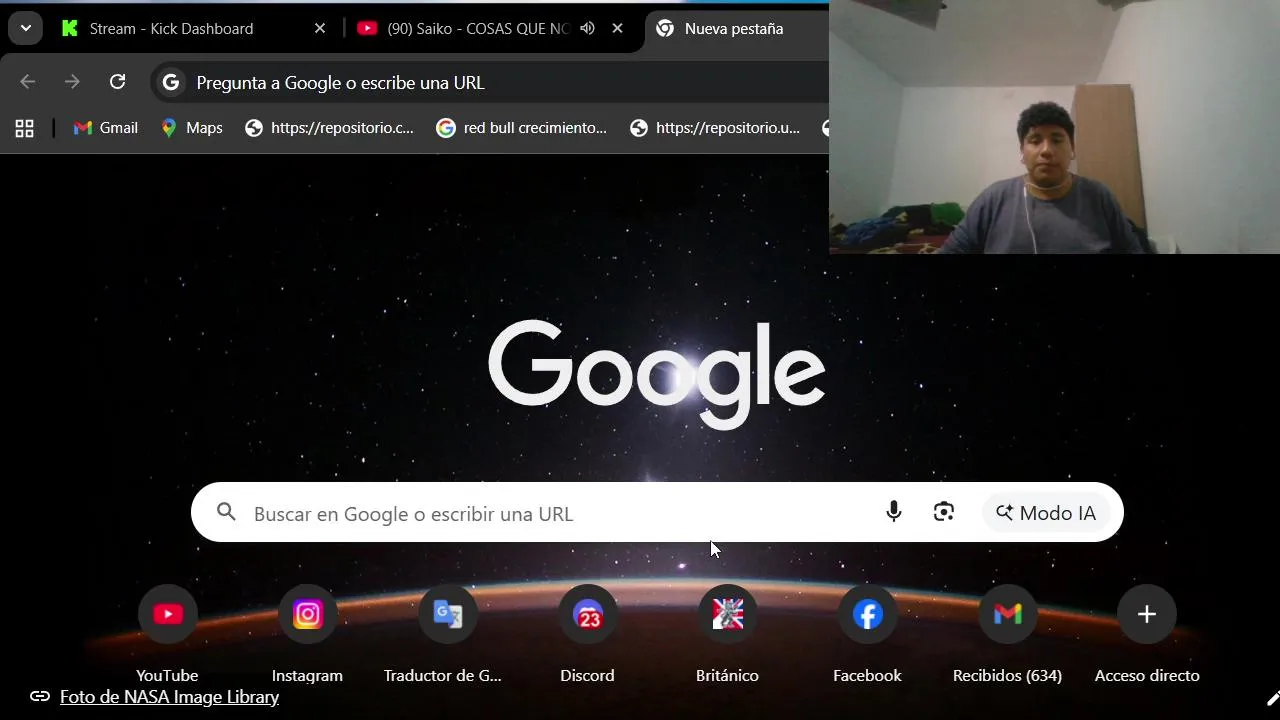
Task: Click the magnifier icon in search box
Action: click(227, 512)
